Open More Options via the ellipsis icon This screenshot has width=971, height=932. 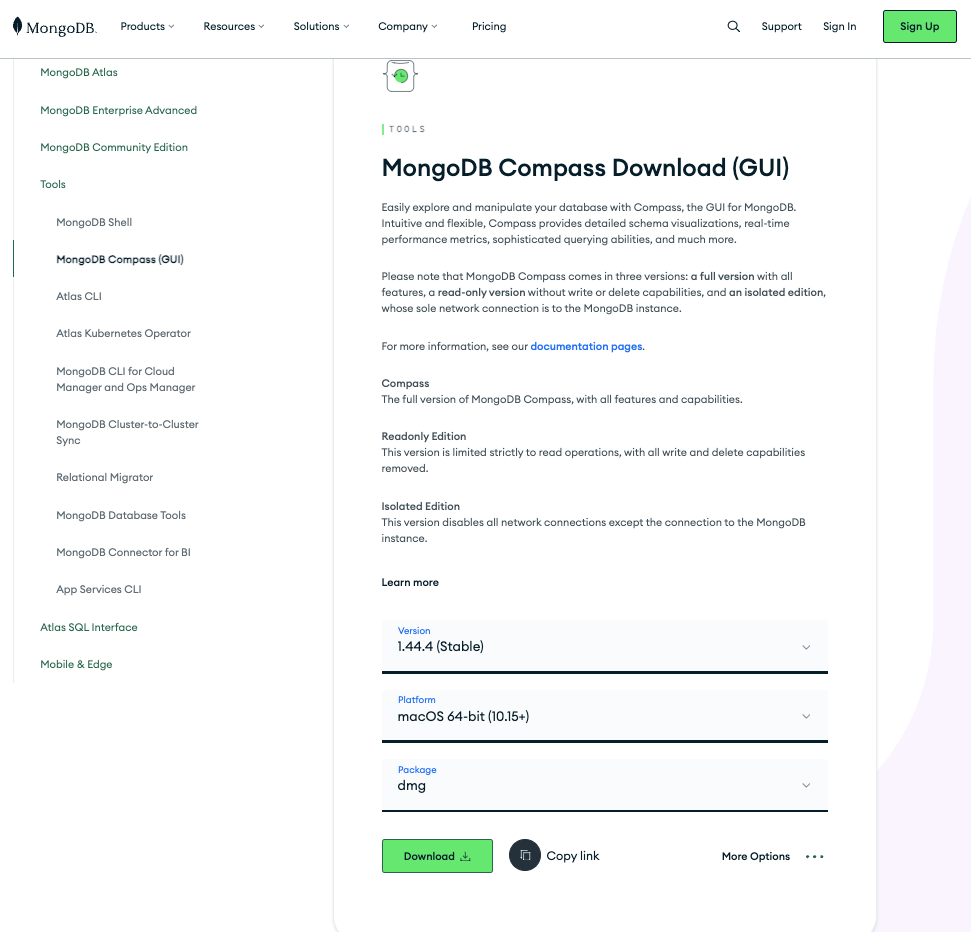(814, 856)
